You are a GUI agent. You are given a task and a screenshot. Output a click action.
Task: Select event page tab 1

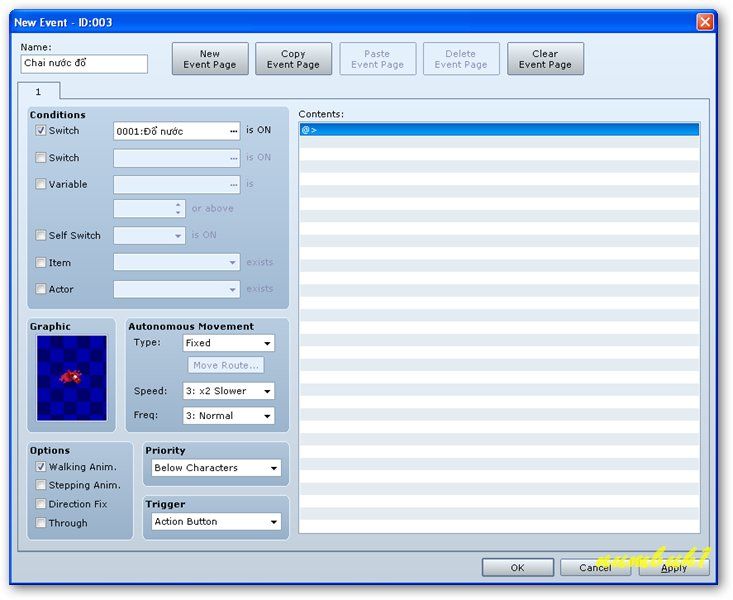[x=39, y=92]
